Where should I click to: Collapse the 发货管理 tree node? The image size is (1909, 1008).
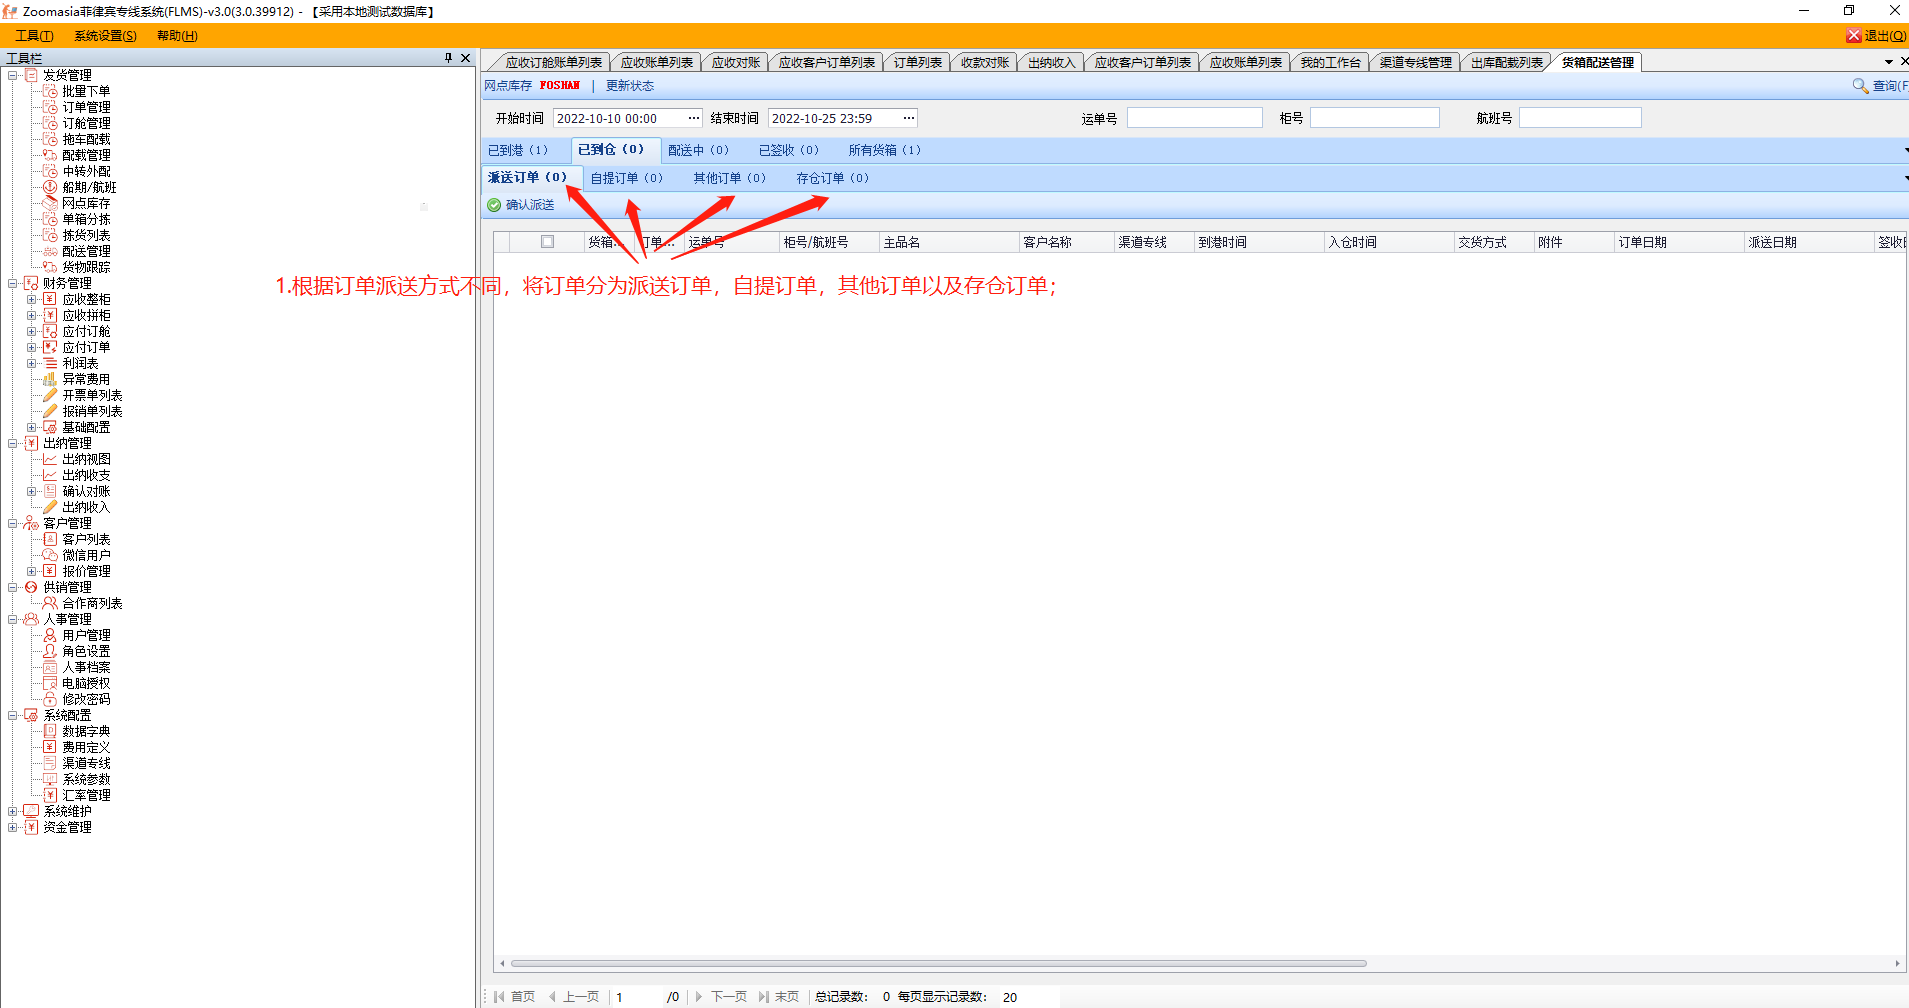tap(12, 75)
